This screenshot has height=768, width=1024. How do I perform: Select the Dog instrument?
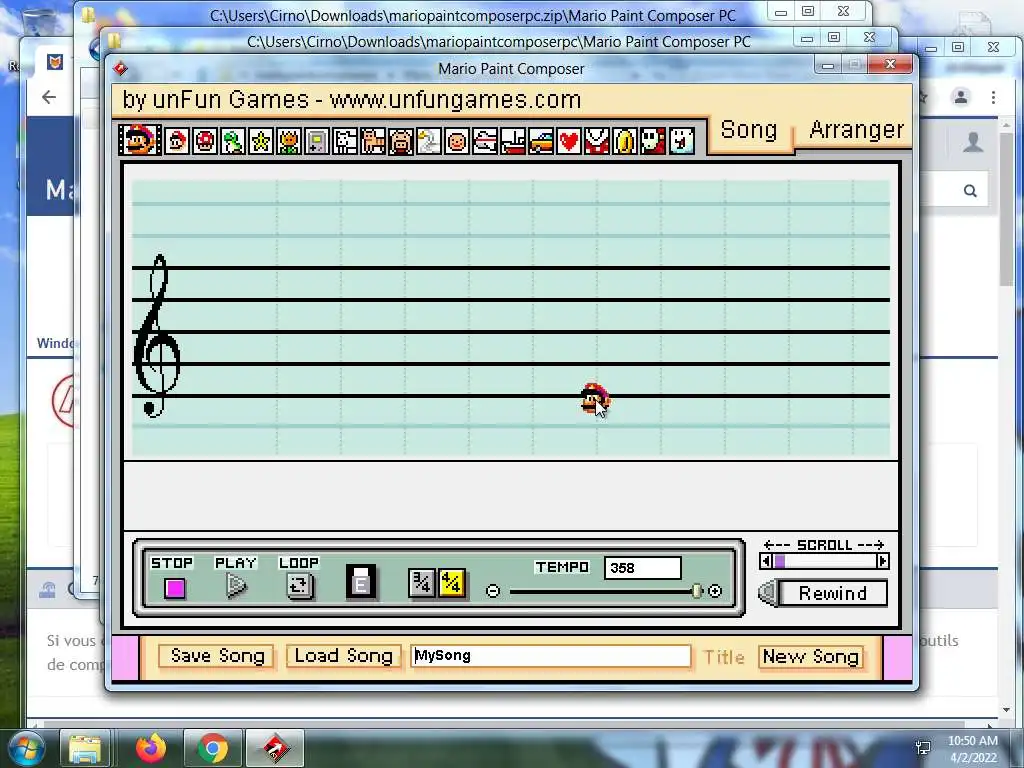pos(345,141)
